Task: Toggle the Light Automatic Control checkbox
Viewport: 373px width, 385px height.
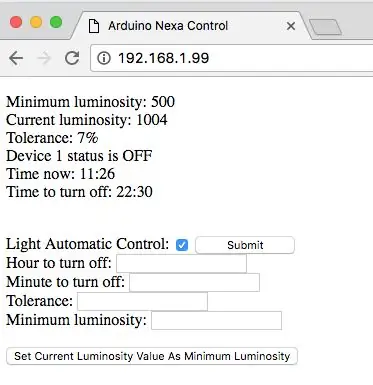Action: pos(182,245)
